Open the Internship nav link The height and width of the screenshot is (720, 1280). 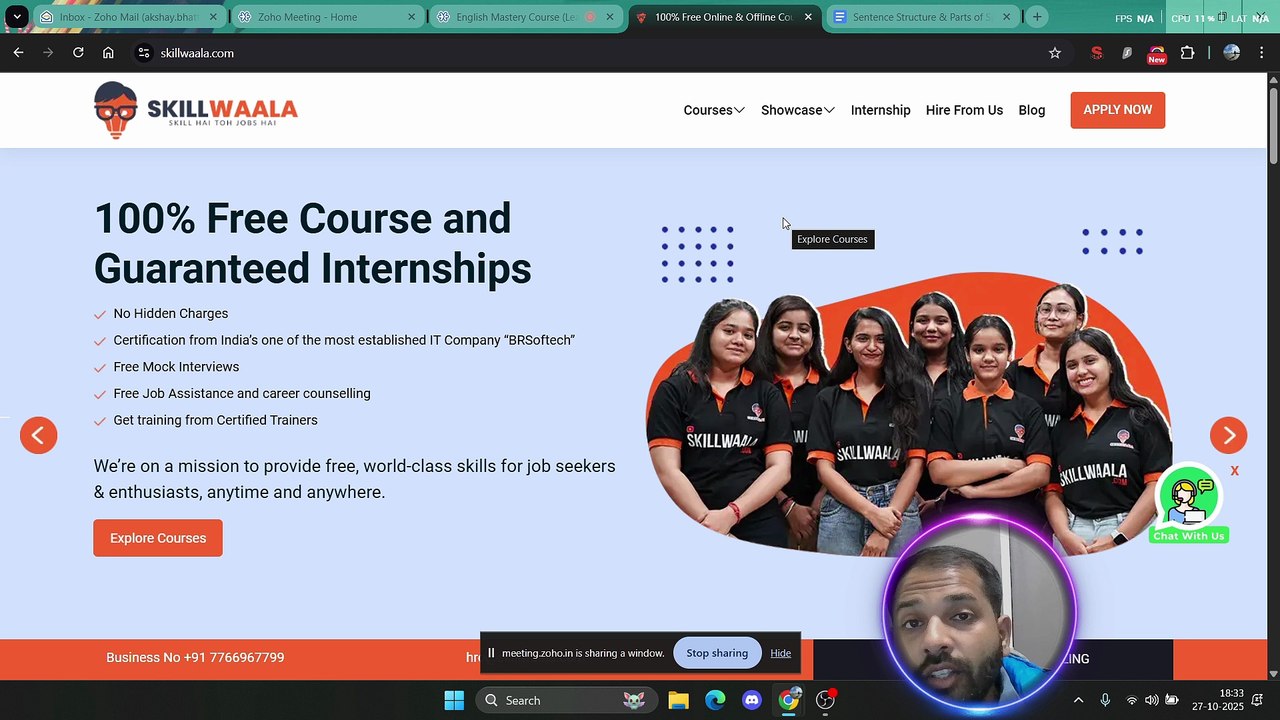pyautogui.click(x=881, y=110)
